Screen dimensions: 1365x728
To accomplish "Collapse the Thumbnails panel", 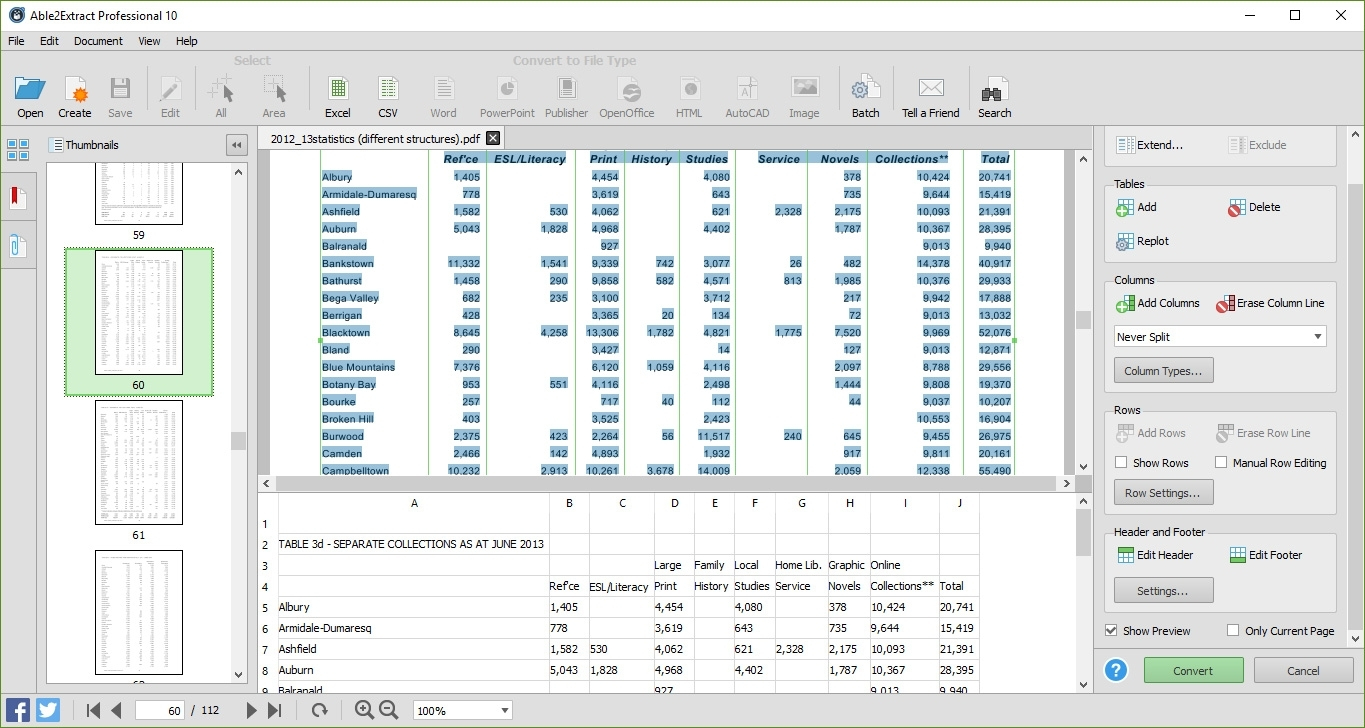I will click(236, 144).
